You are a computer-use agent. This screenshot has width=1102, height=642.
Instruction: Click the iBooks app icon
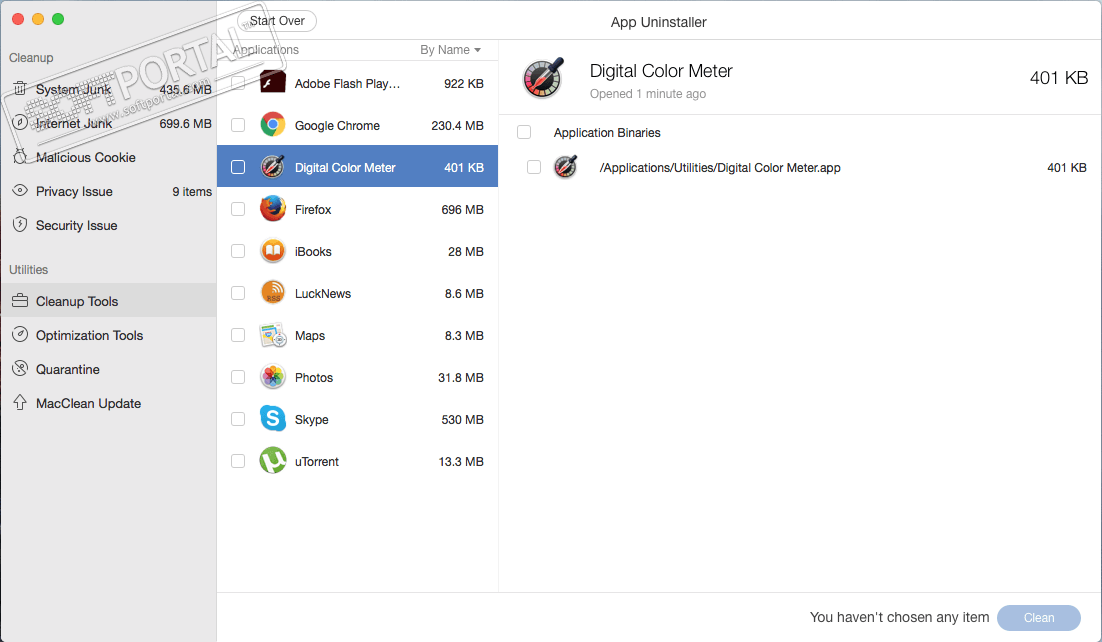click(273, 251)
